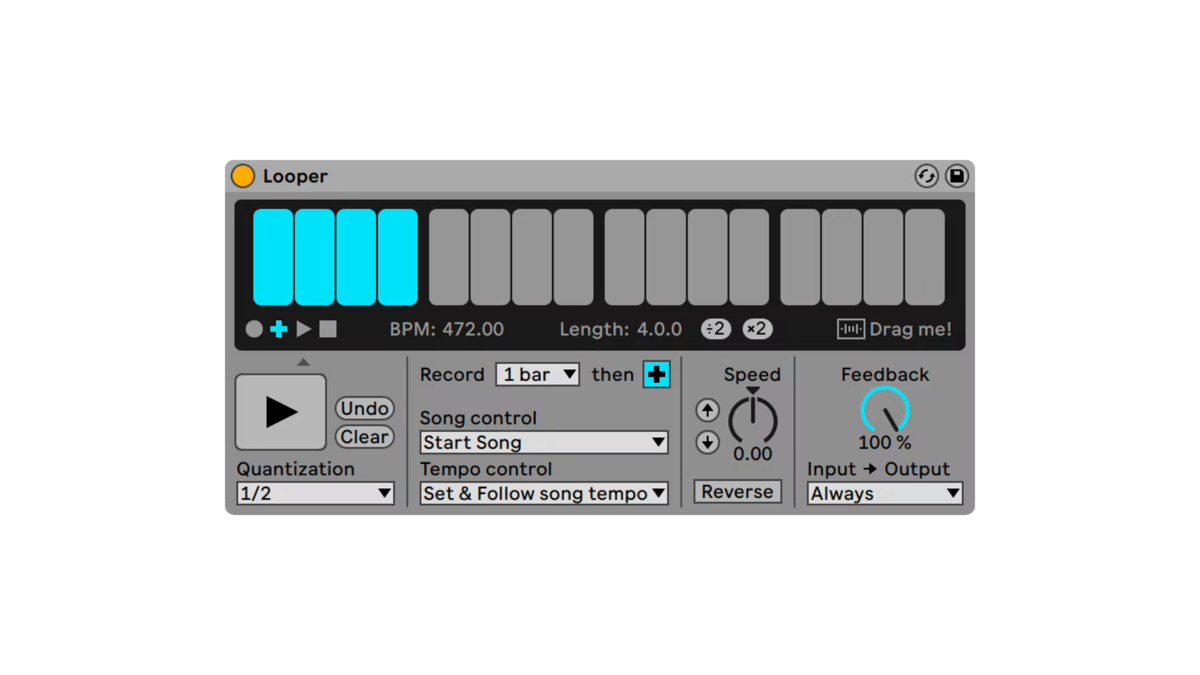1200x675 pixels.
Task: Toggle the Reverse button
Action: point(738,492)
